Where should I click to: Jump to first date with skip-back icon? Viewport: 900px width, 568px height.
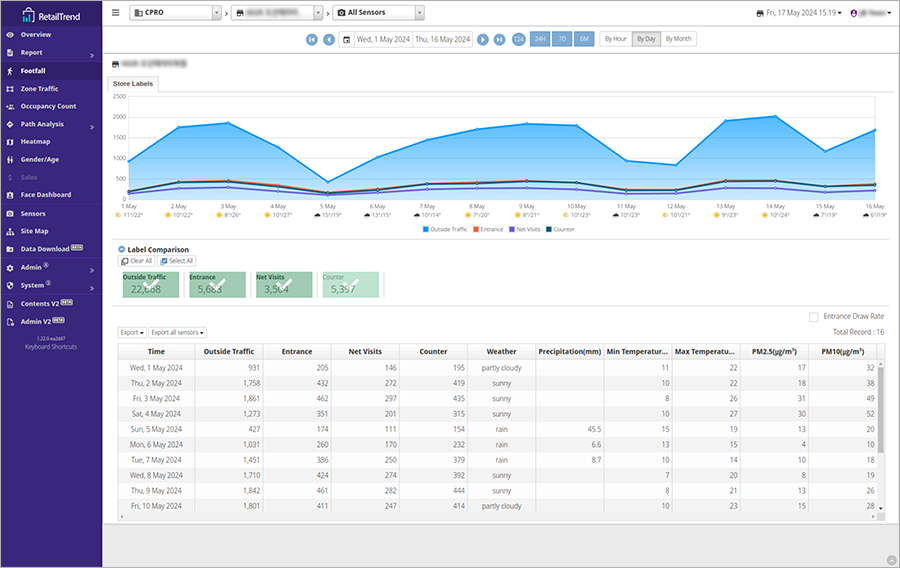click(312, 39)
